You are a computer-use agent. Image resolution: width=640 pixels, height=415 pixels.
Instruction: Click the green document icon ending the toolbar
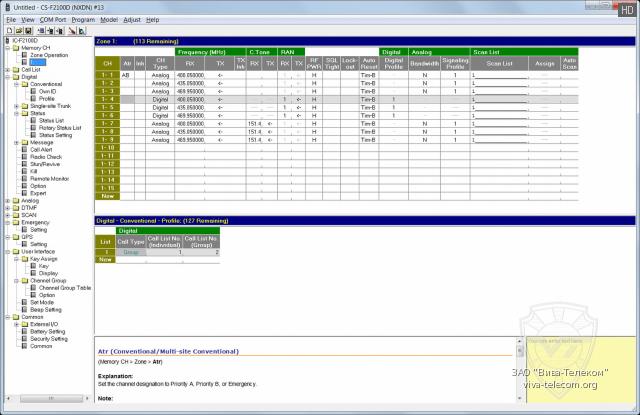82,31
